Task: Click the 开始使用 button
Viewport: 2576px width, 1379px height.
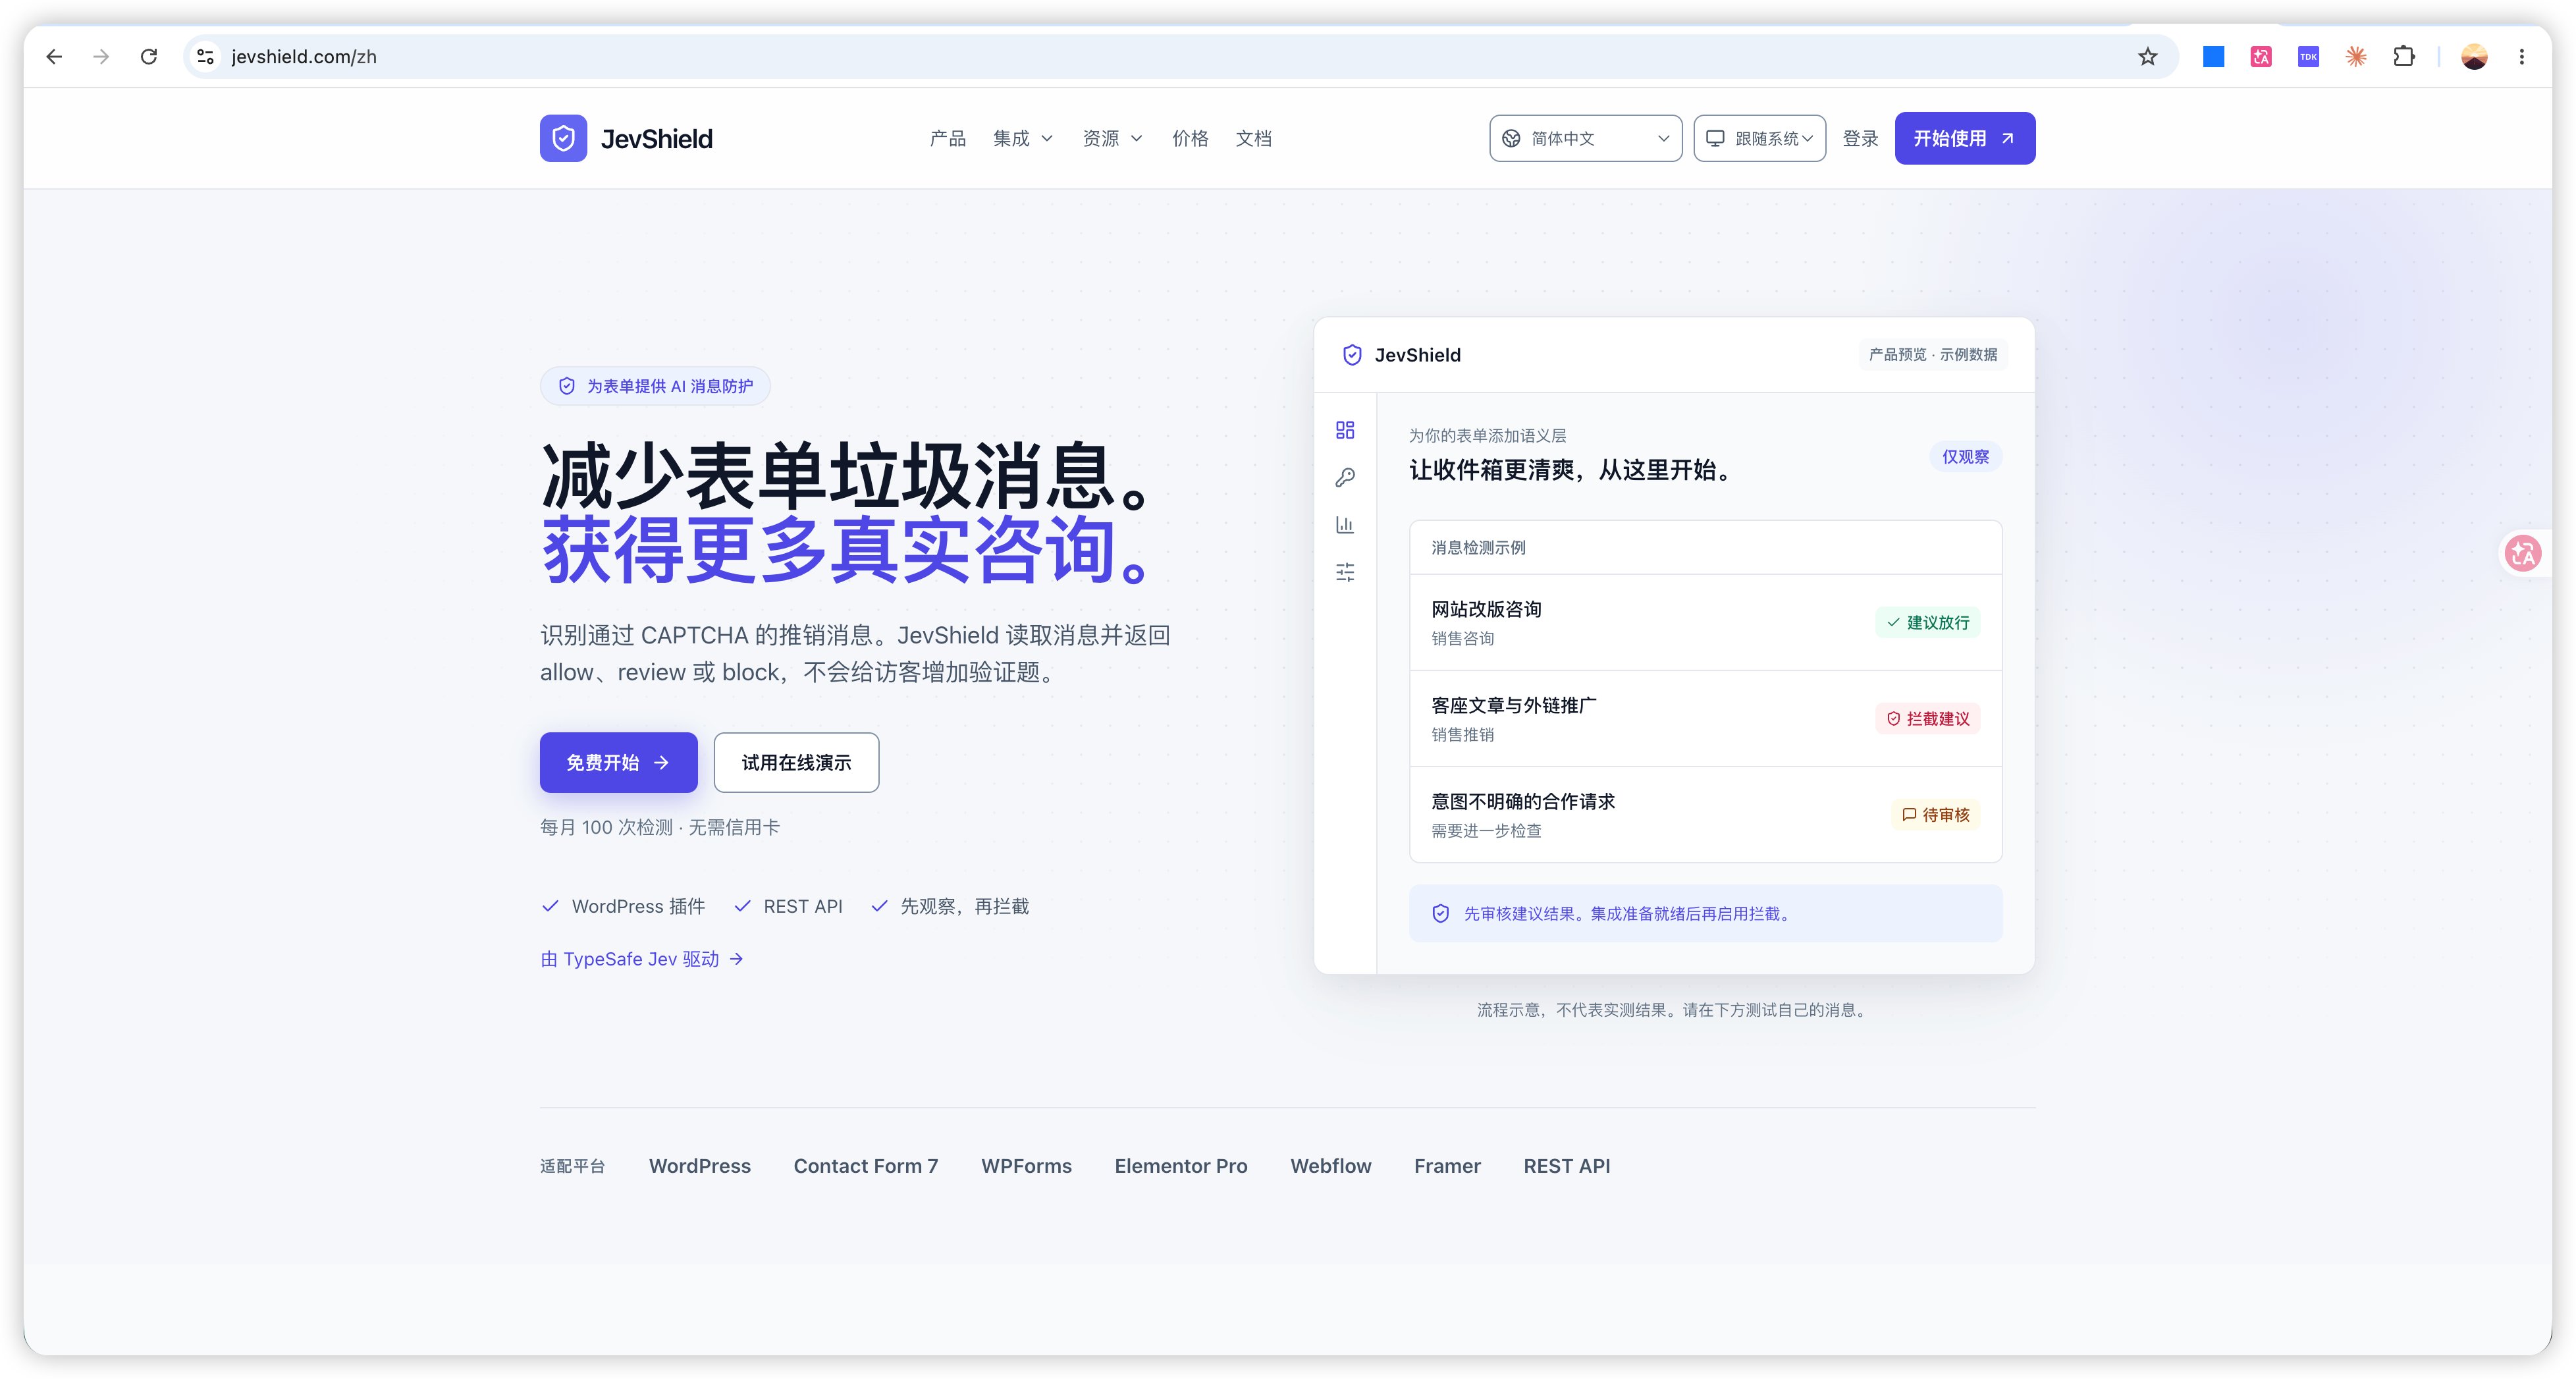Action: click(1965, 138)
